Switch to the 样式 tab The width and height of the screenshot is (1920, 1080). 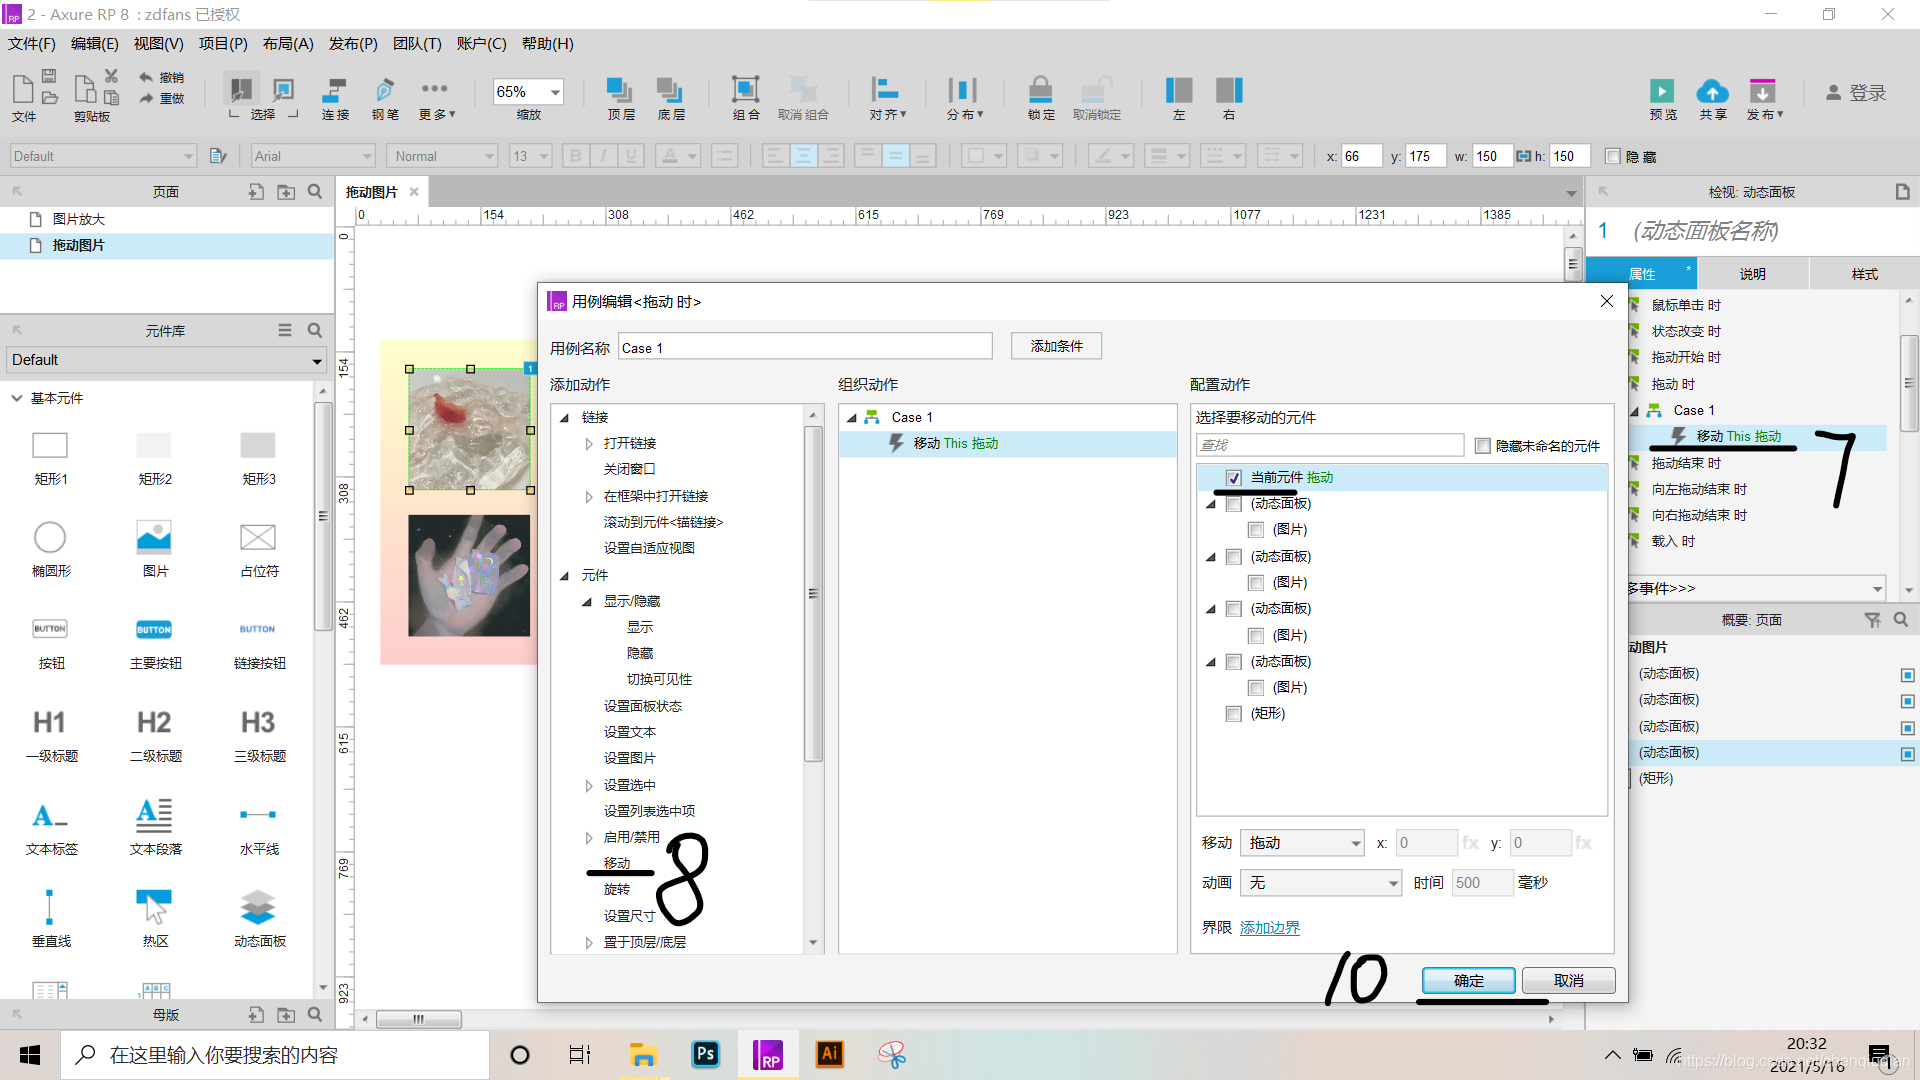pyautogui.click(x=1864, y=274)
